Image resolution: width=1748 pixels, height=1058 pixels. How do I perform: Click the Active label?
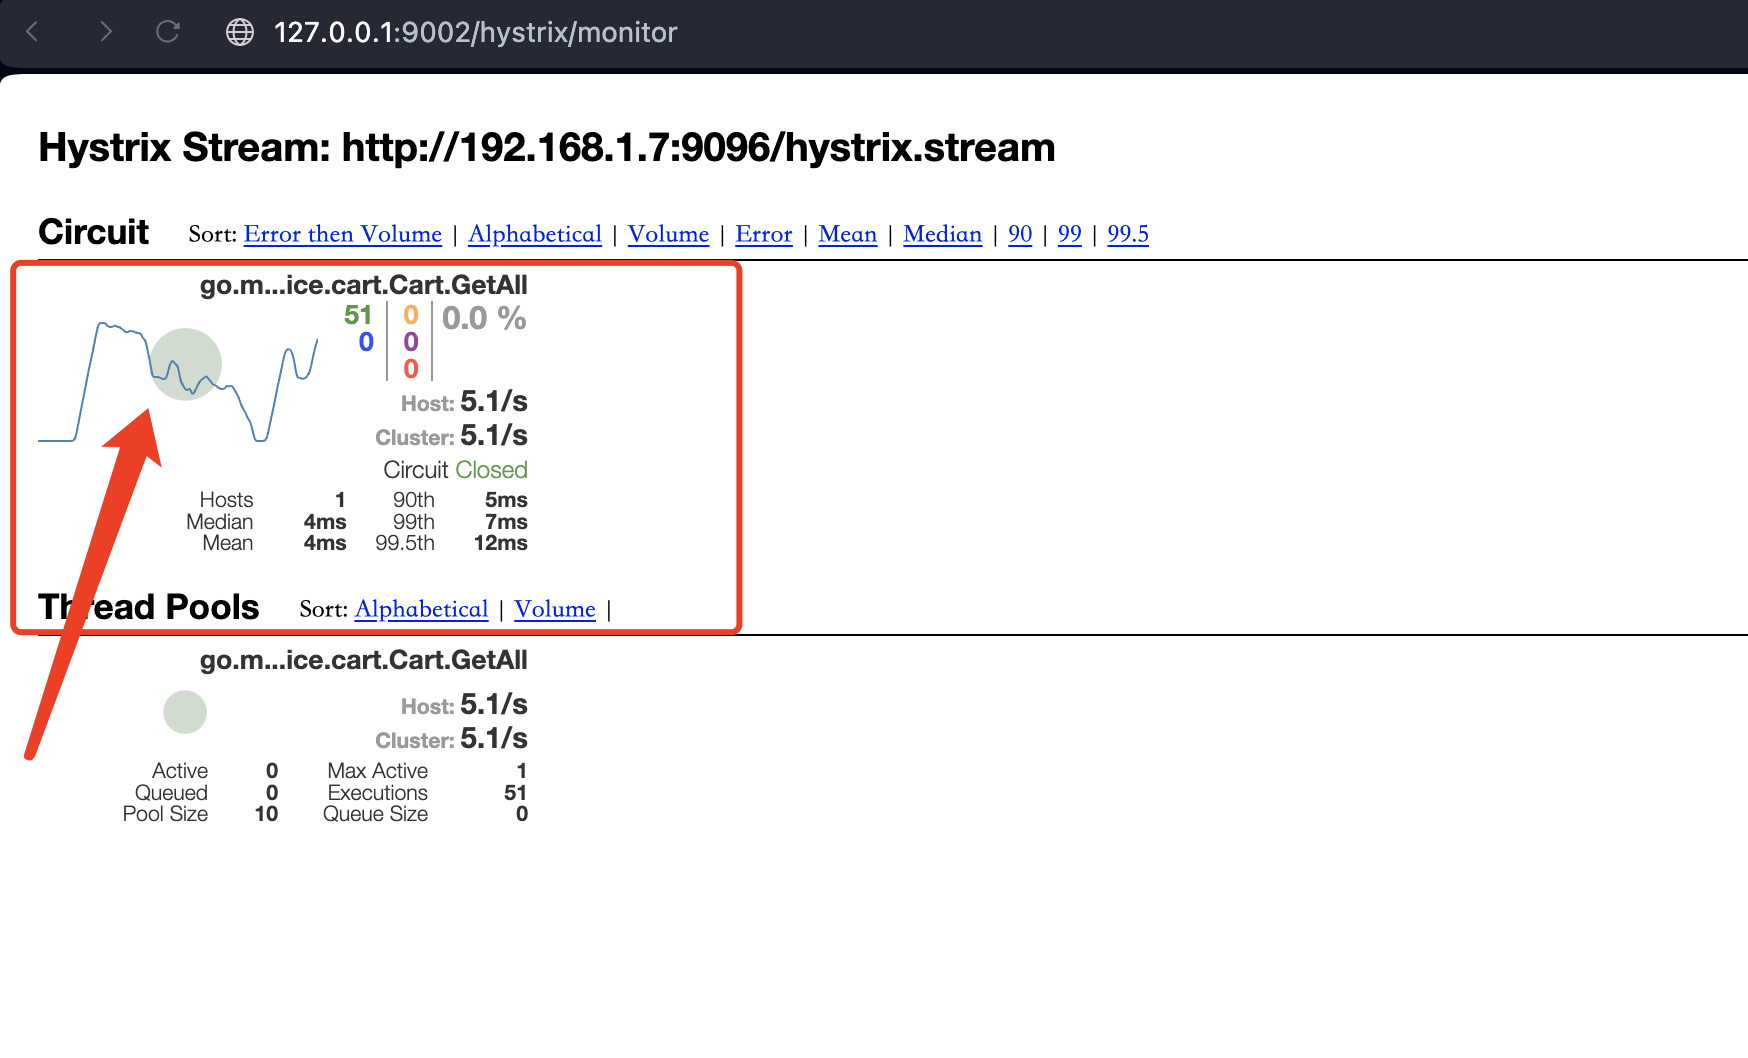coord(180,771)
